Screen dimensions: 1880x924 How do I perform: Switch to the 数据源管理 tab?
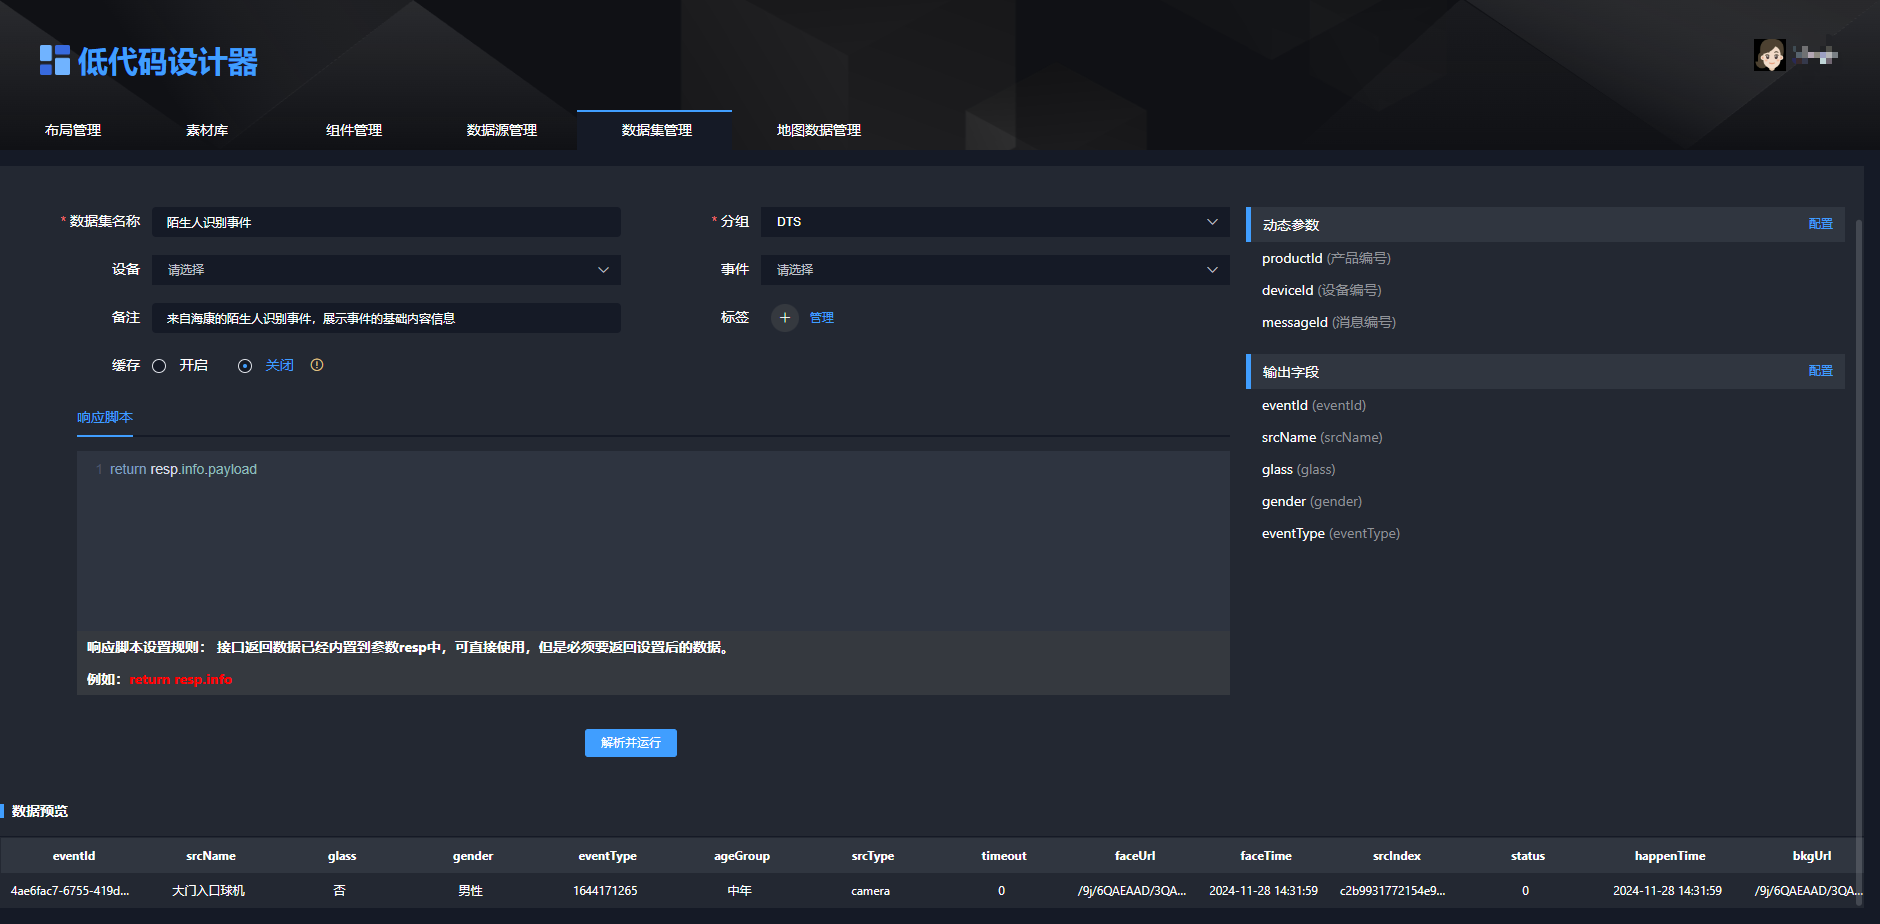(x=502, y=130)
